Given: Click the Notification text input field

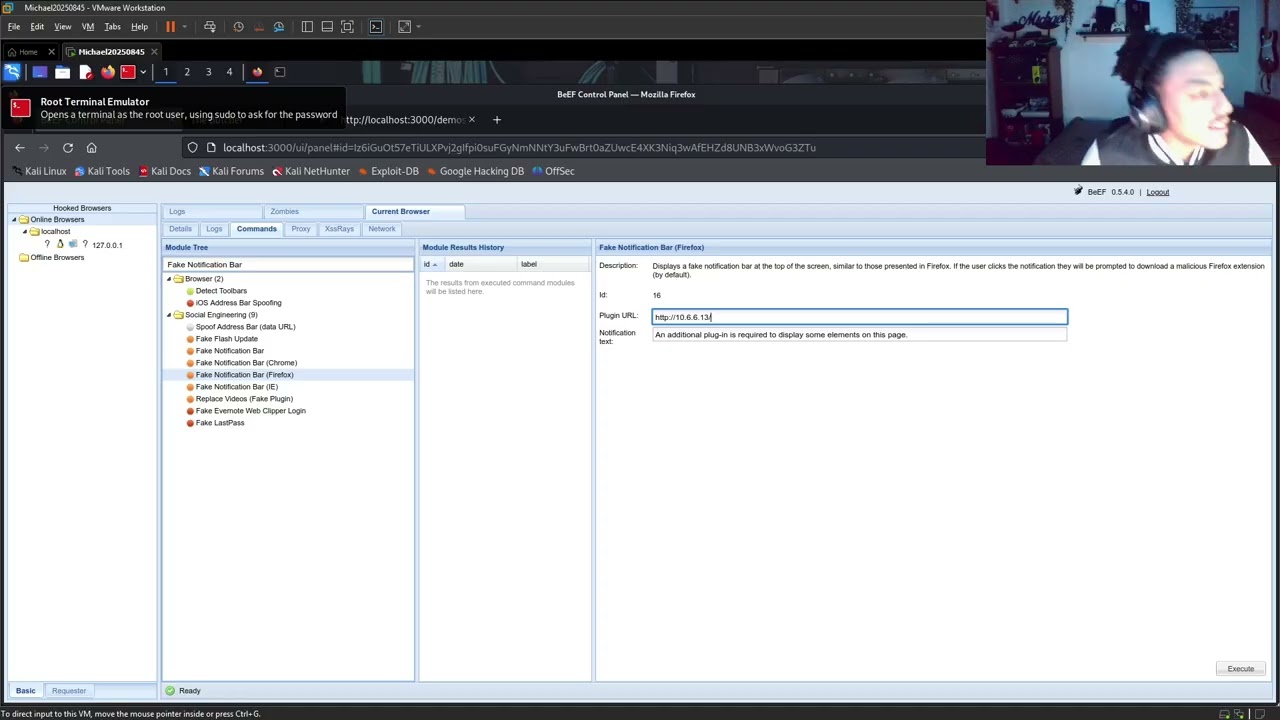Looking at the screenshot, I should tap(859, 335).
